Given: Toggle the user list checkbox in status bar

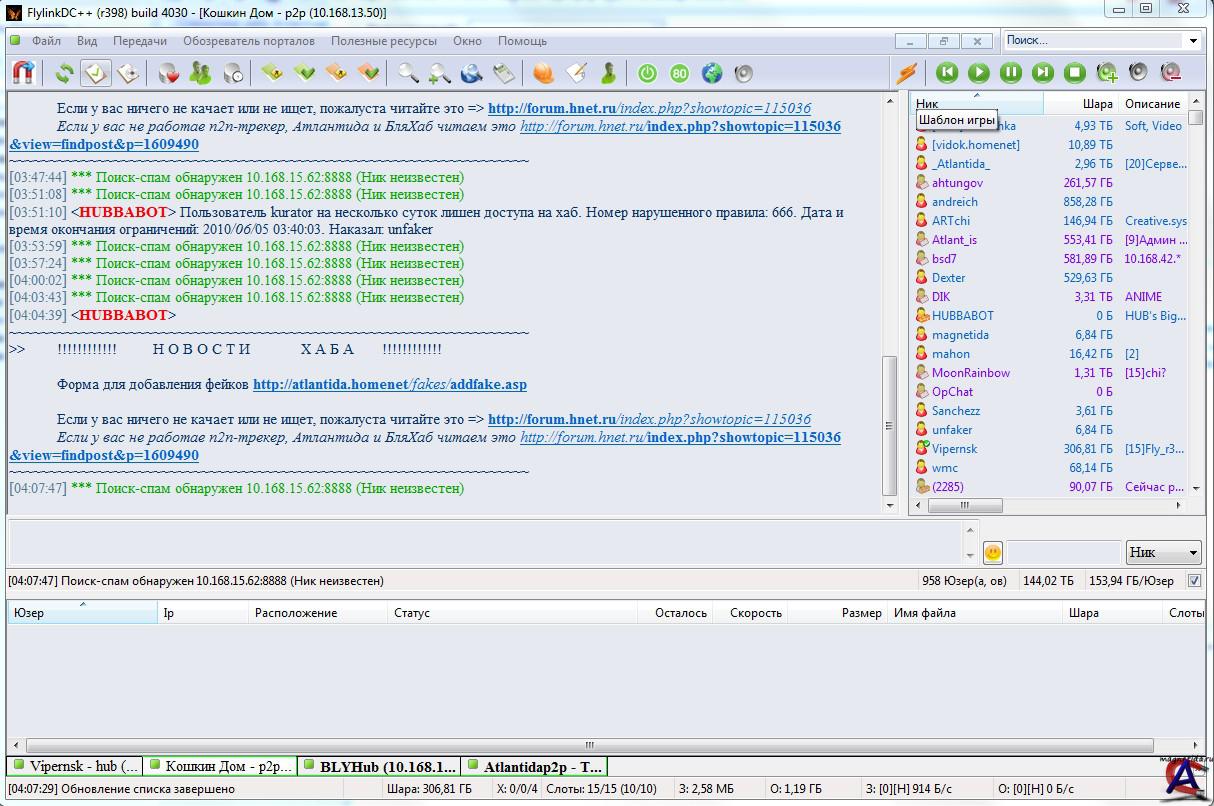Looking at the screenshot, I should point(1193,581).
